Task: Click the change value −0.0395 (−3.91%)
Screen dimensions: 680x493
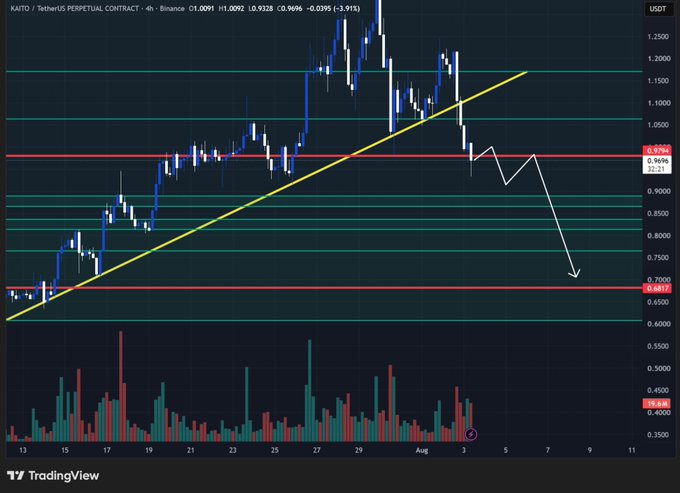Action: 333,8
